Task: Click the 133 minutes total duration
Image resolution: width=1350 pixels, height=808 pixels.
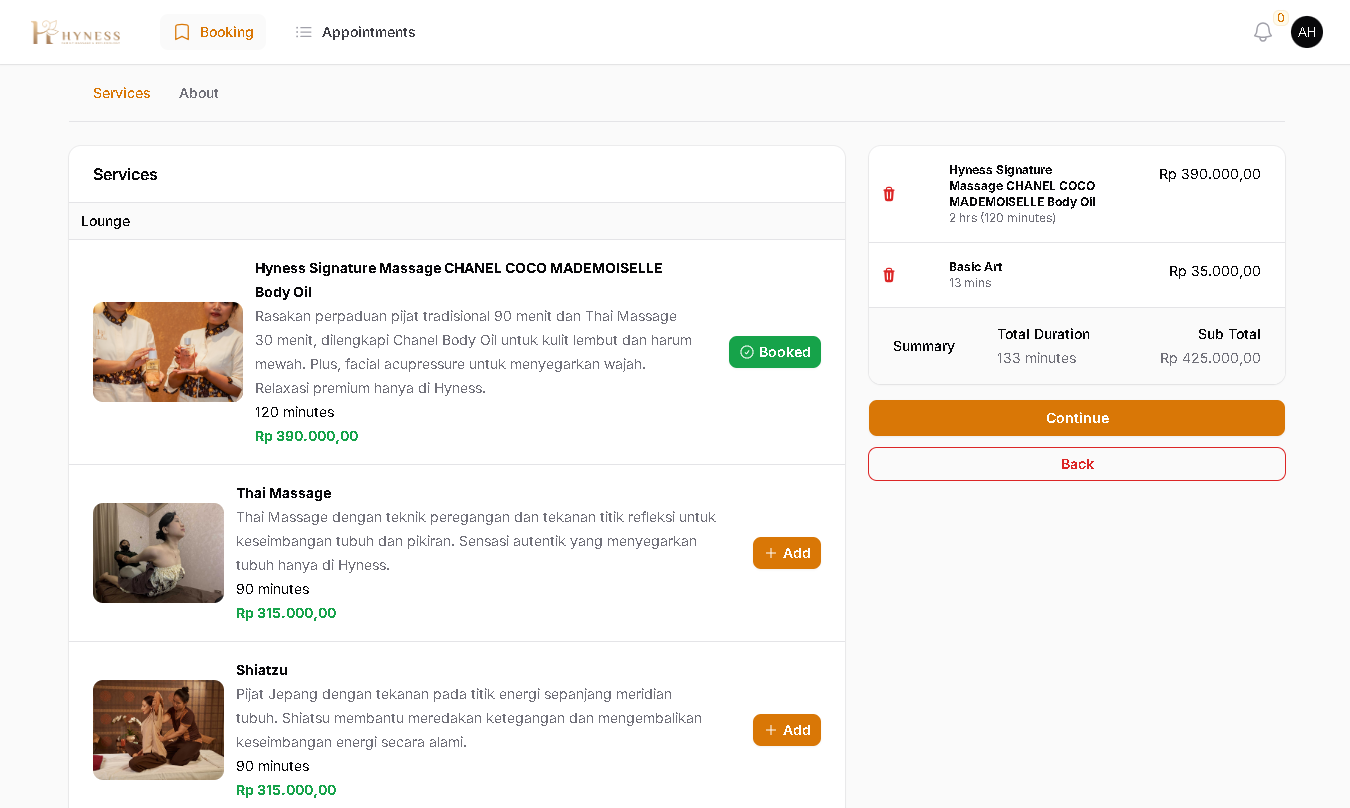Action: [1037, 358]
